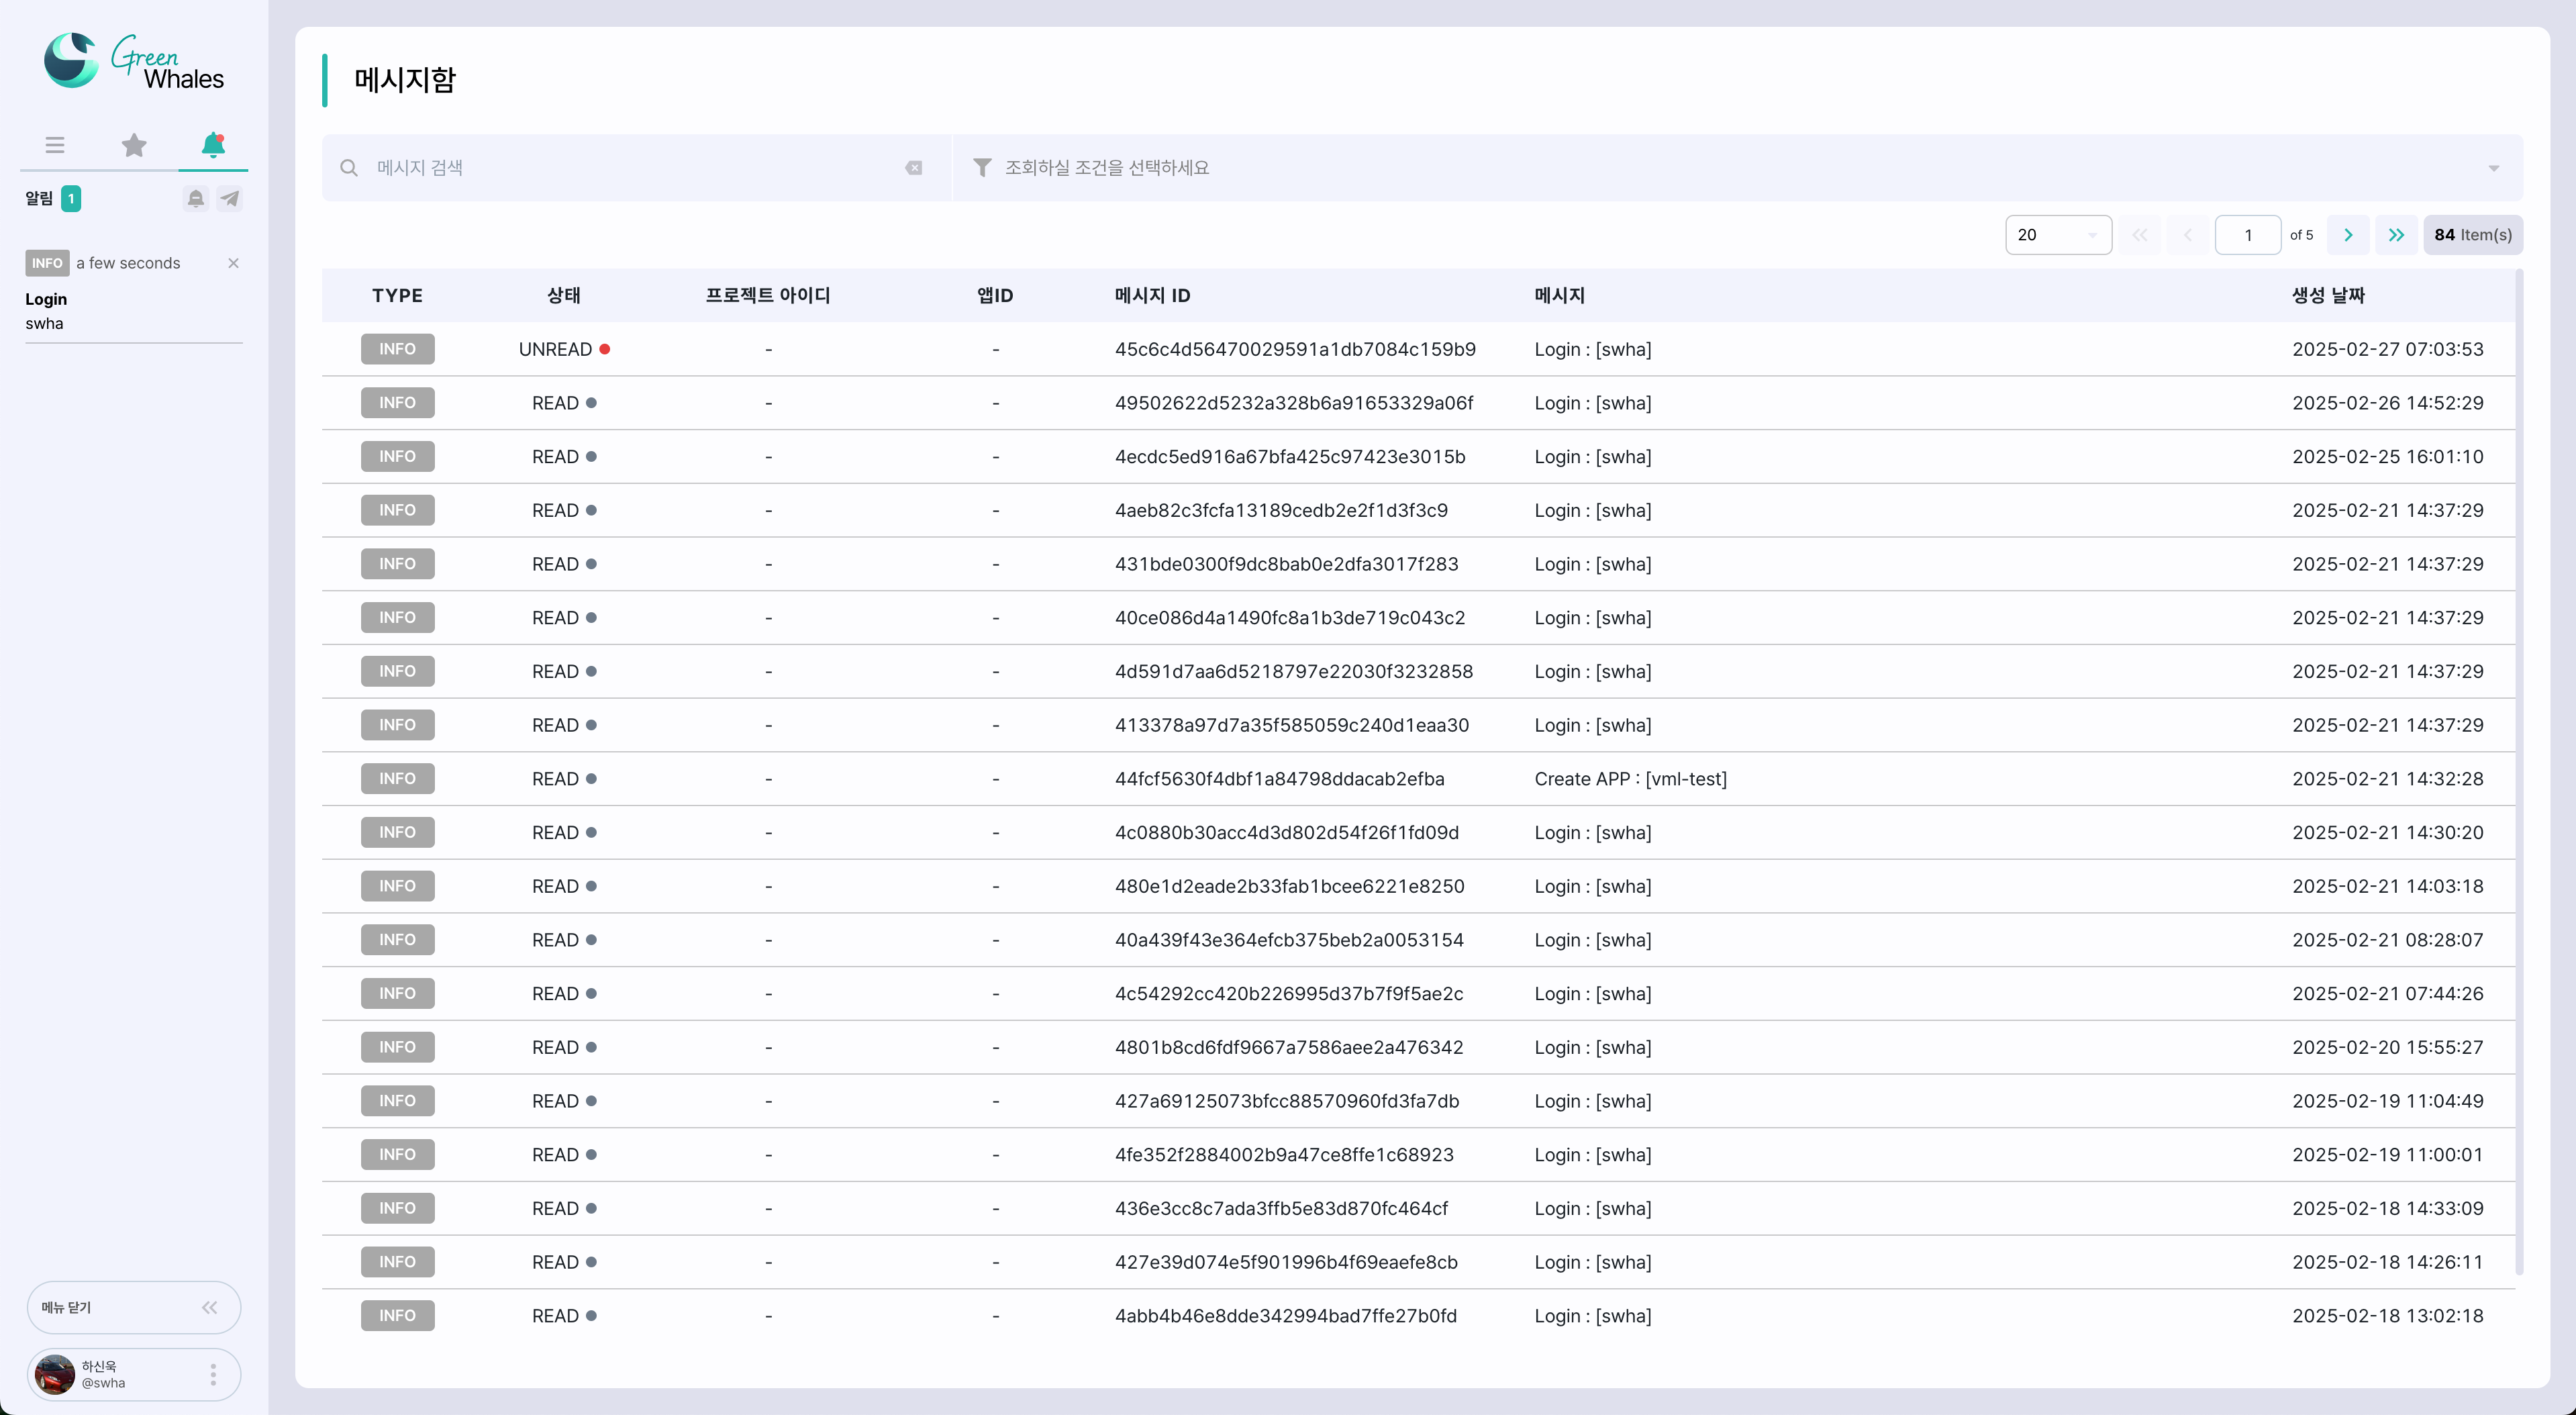Jump to the last page
This screenshot has width=2576, height=1415.
point(2397,235)
